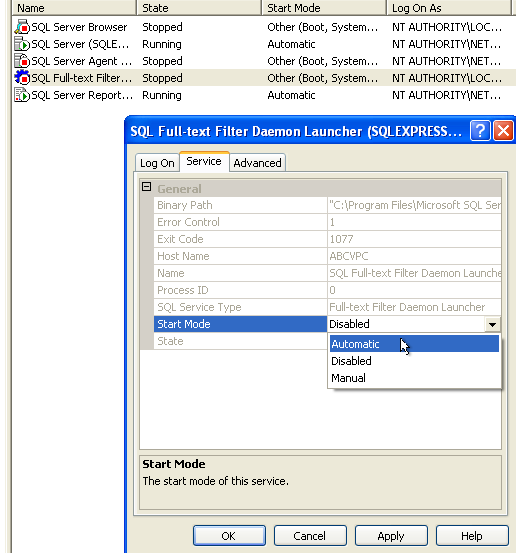Viewport: 516px width, 553px height.
Task: Click the Host Name property label
Action: point(183,256)
